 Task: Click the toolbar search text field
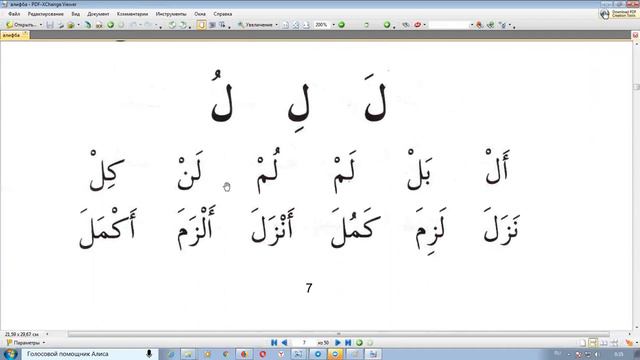tap(449, 25)
